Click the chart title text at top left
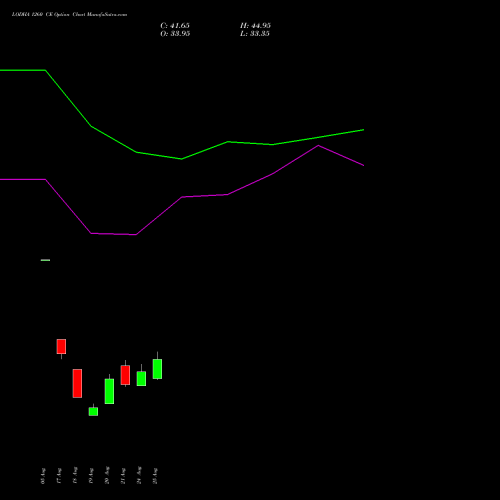Image resolution: width=500 pixels, height=500 pixels. point(69,15)
